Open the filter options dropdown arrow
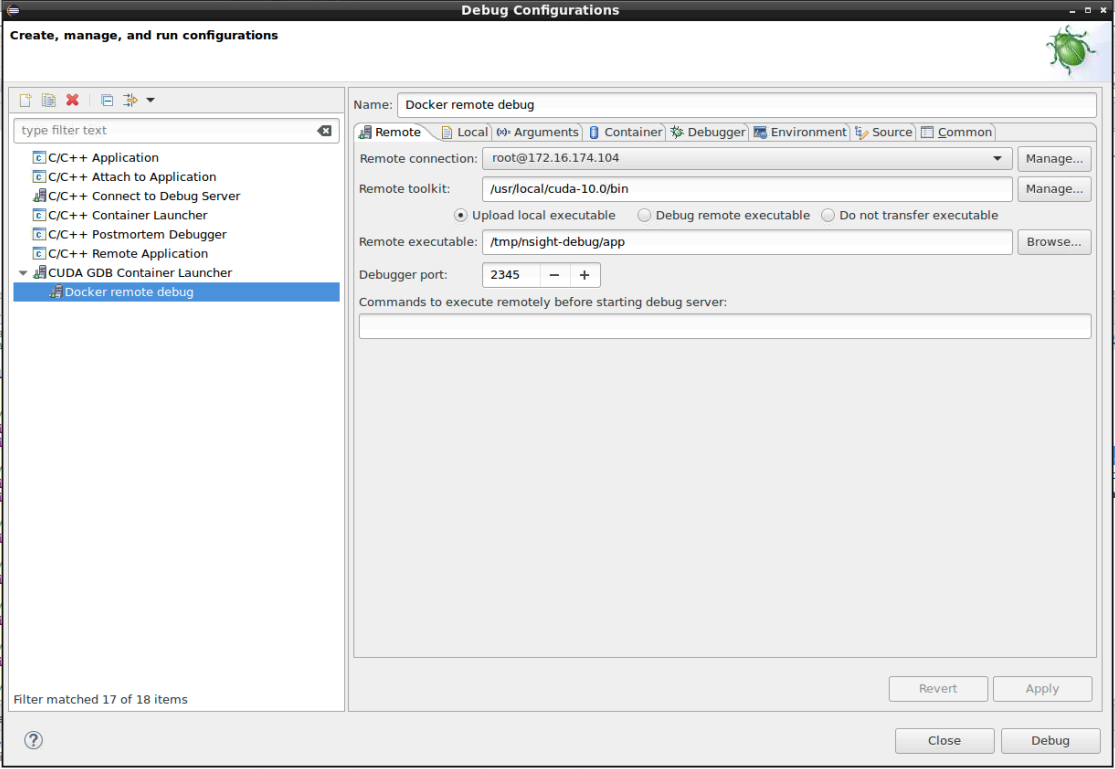The width and height of the screenshot is (1115, 769). point(151,100)
